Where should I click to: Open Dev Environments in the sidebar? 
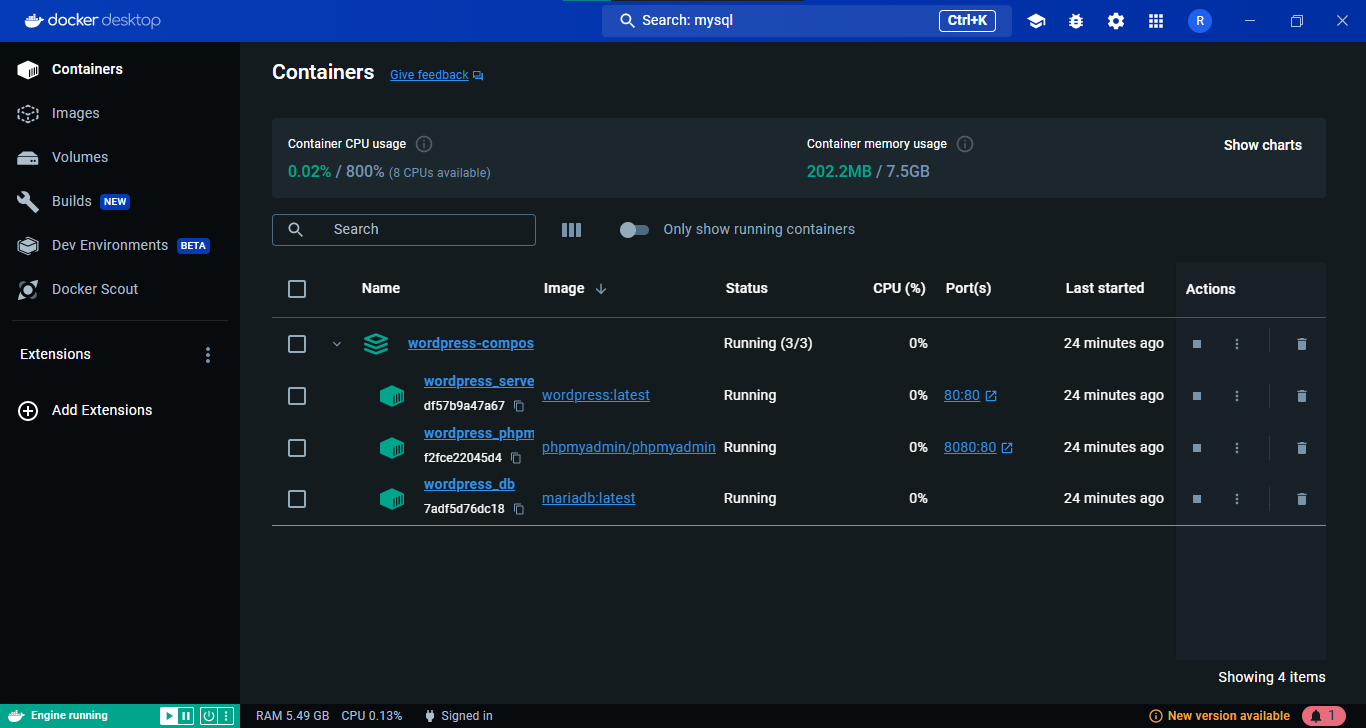[120, 245]
